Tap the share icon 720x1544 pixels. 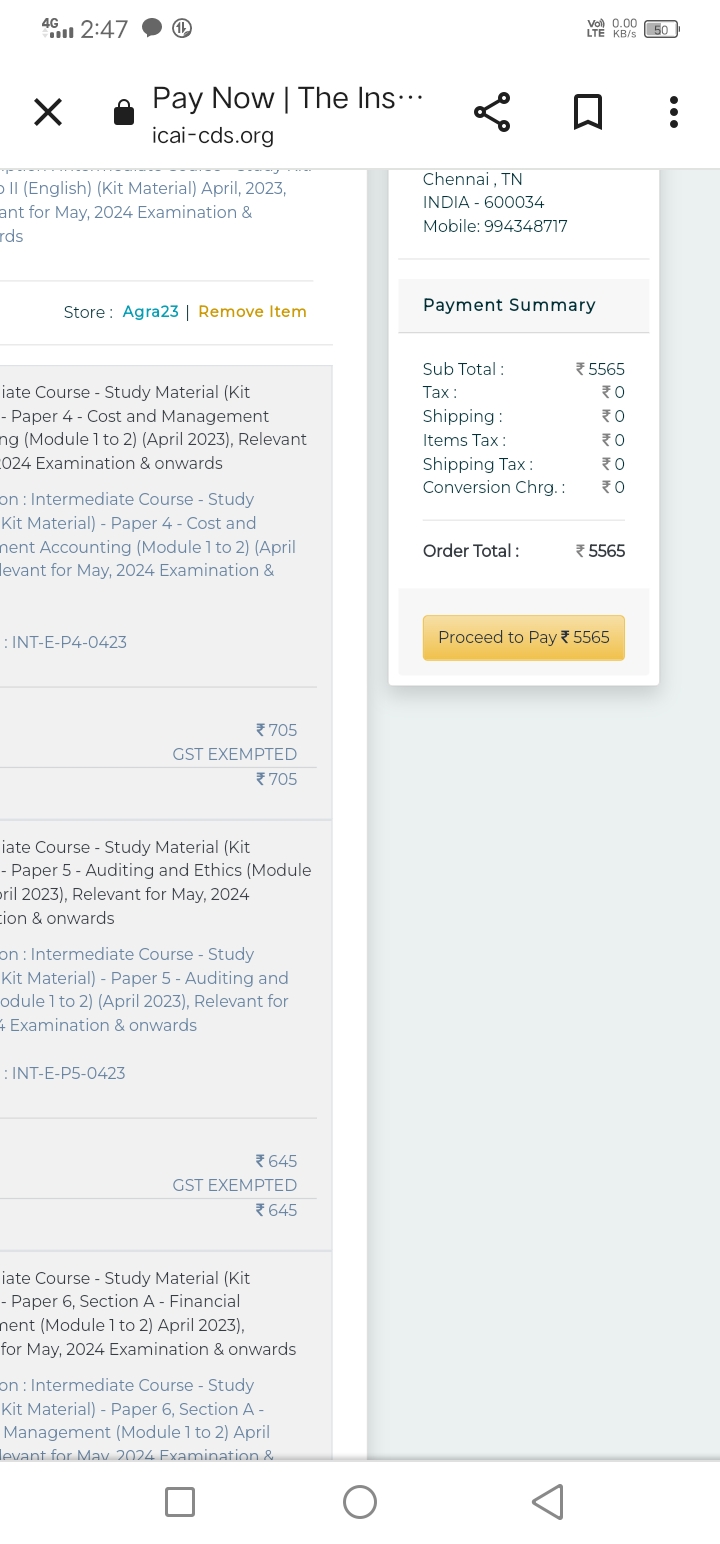(492, 112)
